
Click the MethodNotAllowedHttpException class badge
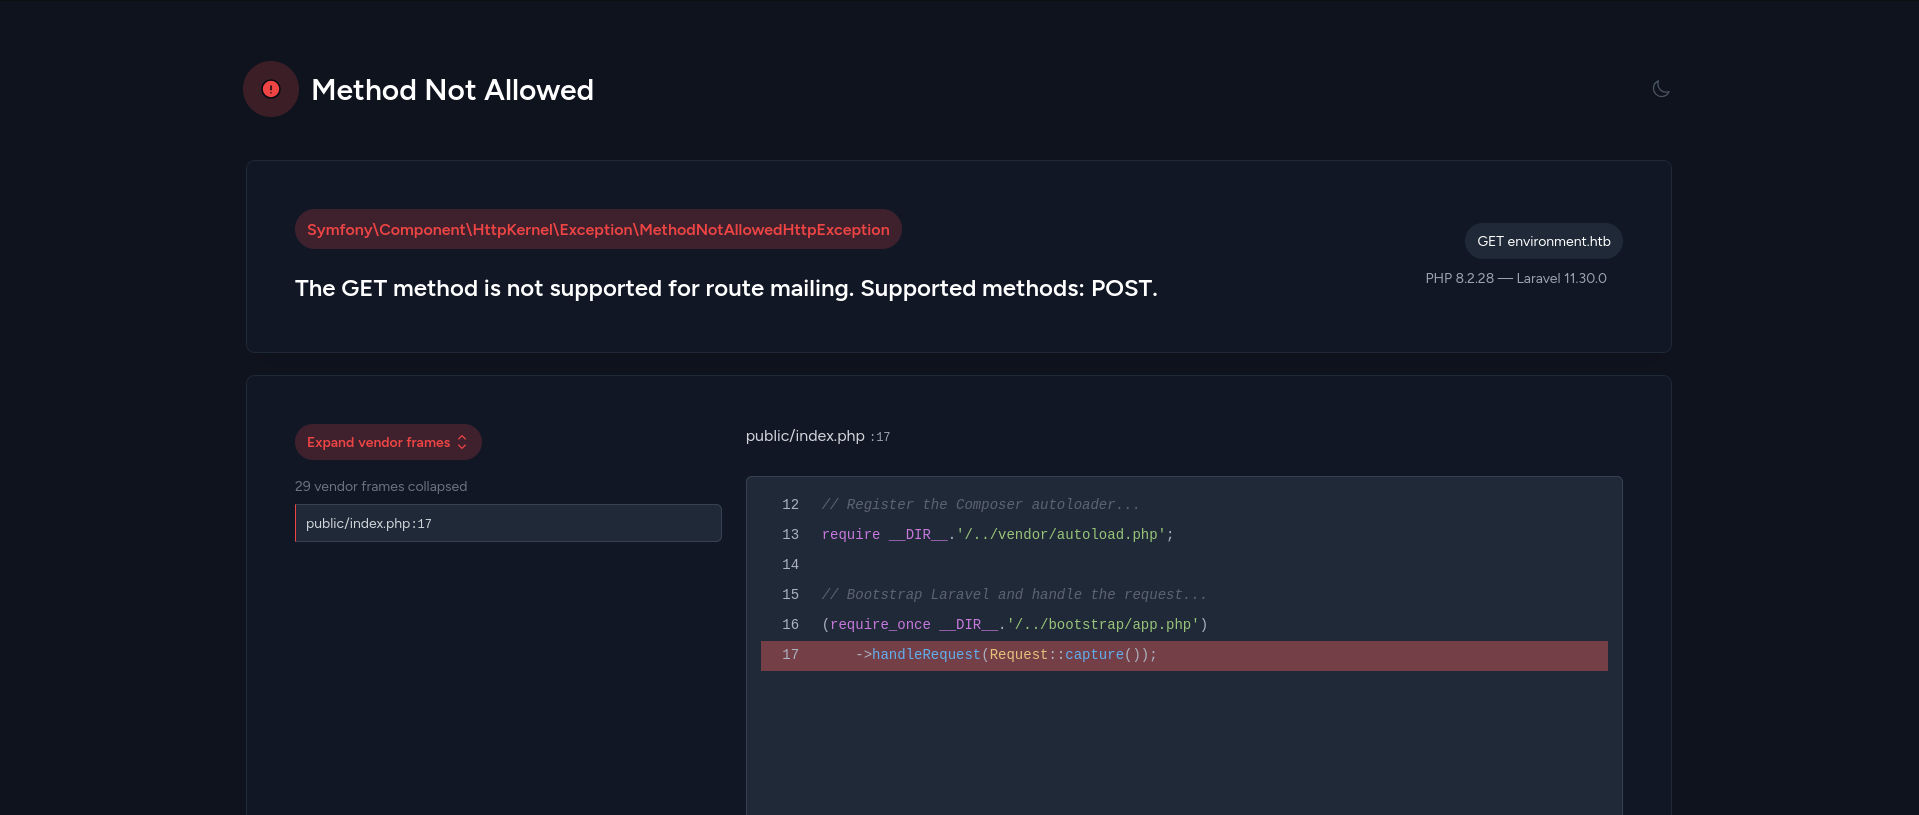pyautogui.click(x=598, y=229)
